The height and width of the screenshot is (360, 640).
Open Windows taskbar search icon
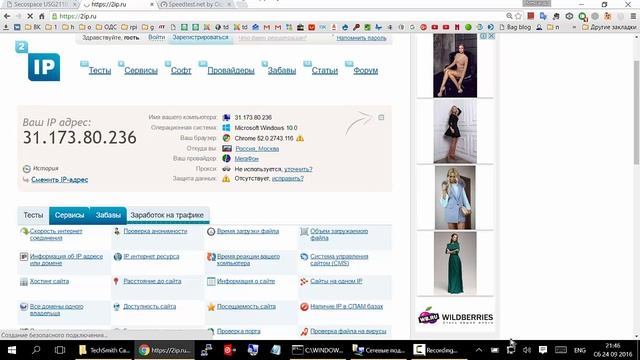coord(36,350)
